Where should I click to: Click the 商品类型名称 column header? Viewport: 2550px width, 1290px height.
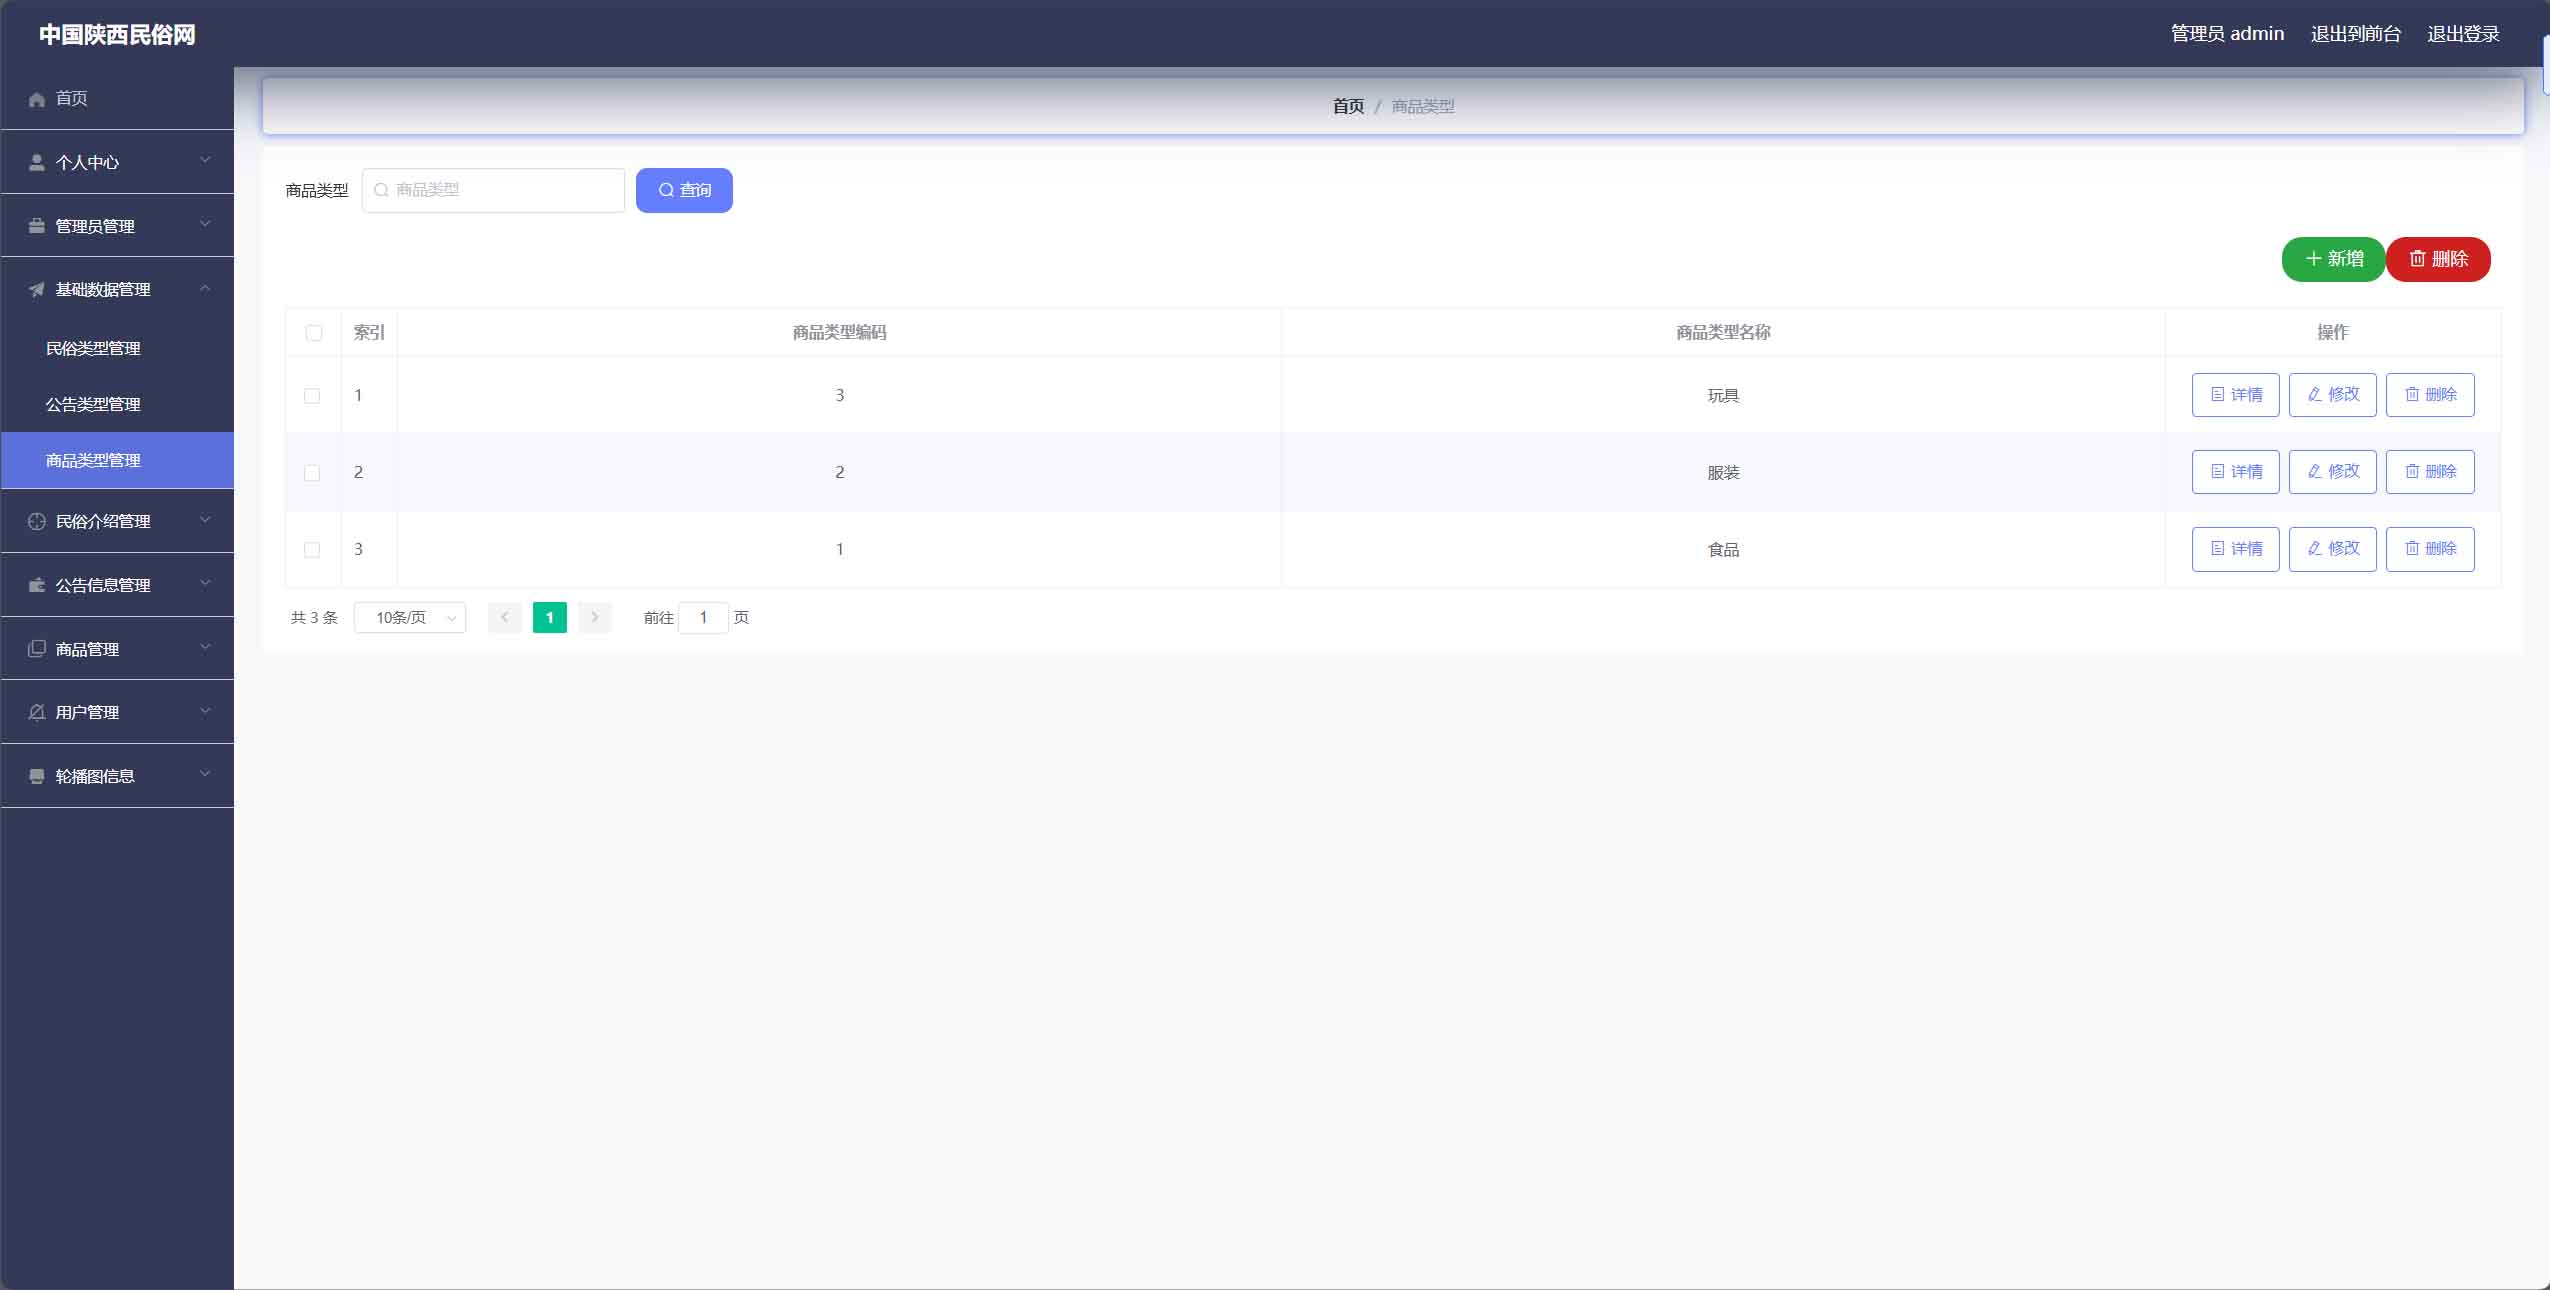tap(1723, 332)
